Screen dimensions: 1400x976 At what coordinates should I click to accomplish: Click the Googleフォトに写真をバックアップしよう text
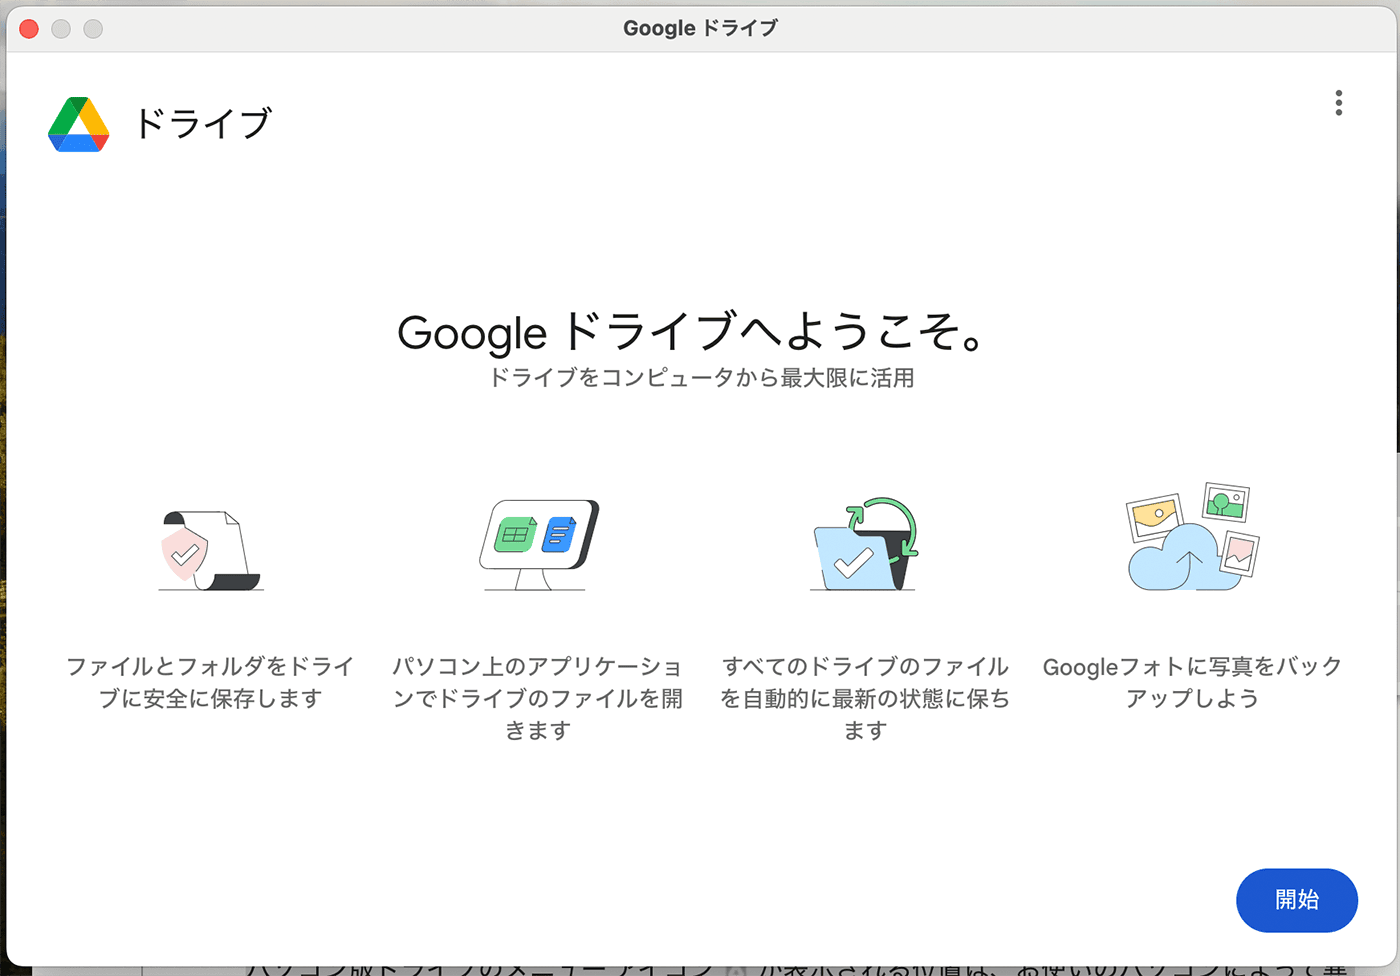point(1192,682)
